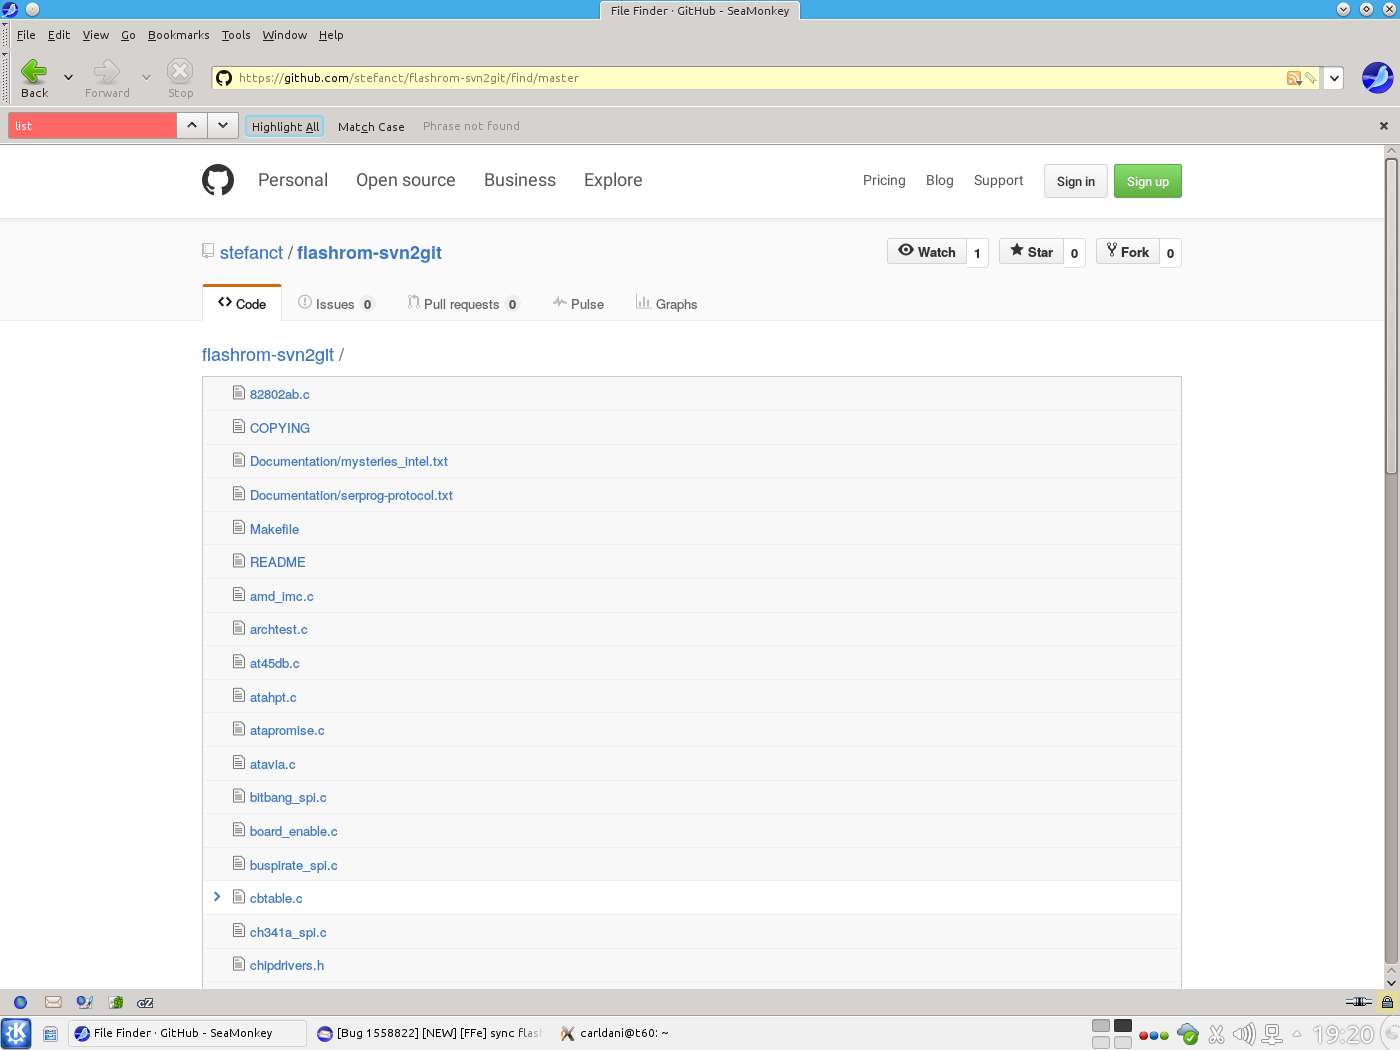Click the security padlock icon
This screenshot has height=1050, width=1400.
click(x=1387, y=1002)
